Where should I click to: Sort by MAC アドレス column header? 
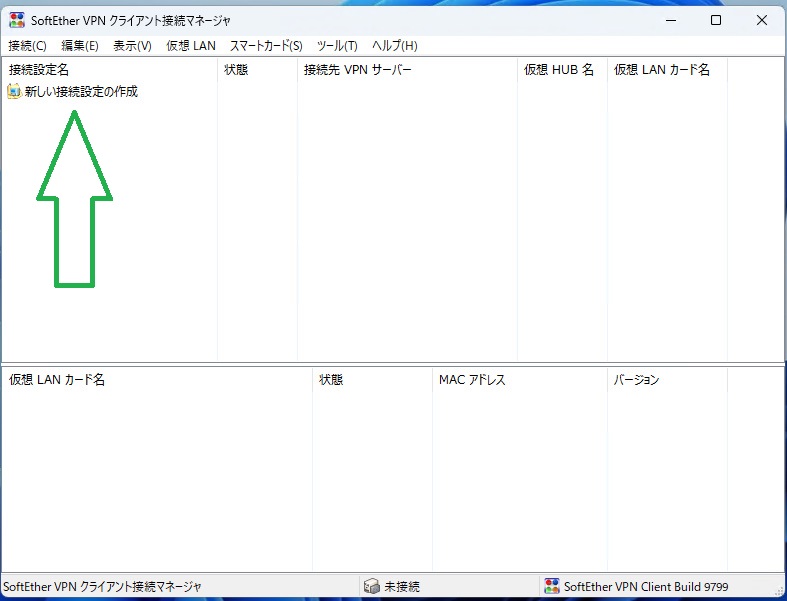coord(472,380)
